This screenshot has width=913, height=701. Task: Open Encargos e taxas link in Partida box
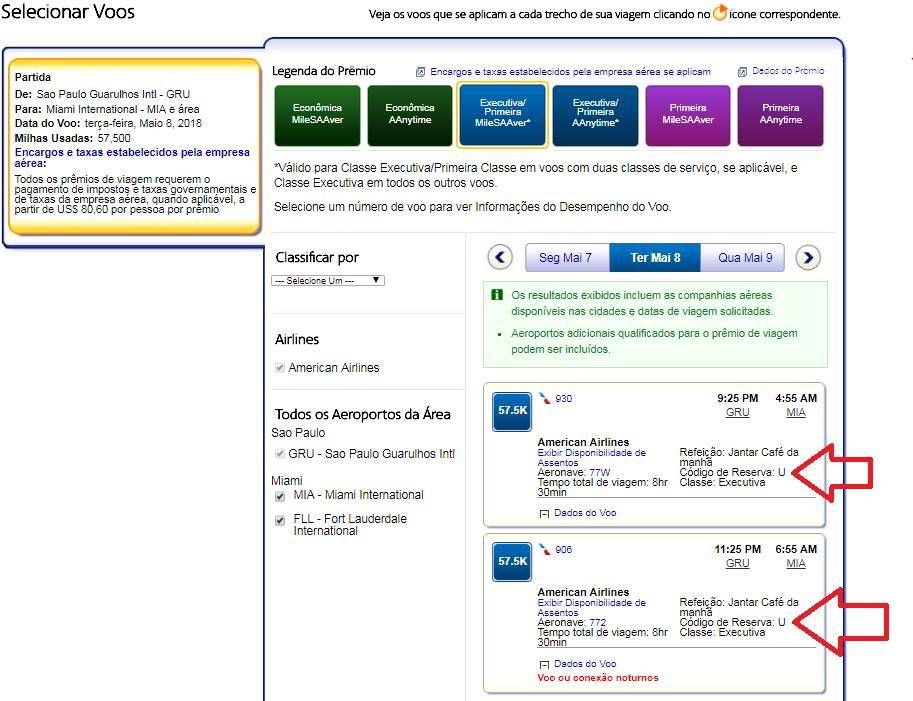pyautogui.click(x=132, y=158)
